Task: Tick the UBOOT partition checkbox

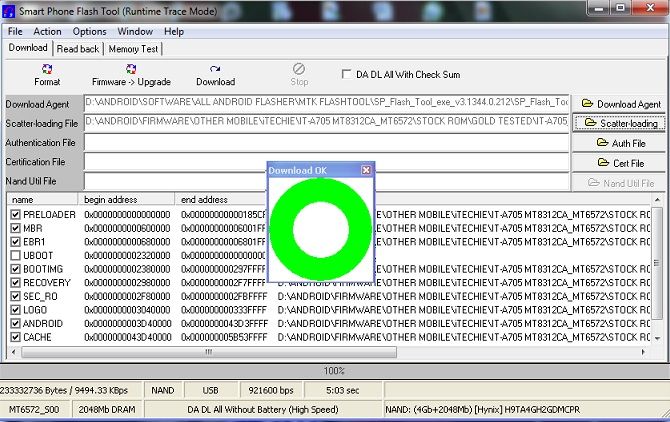Action: coord(15,256)
